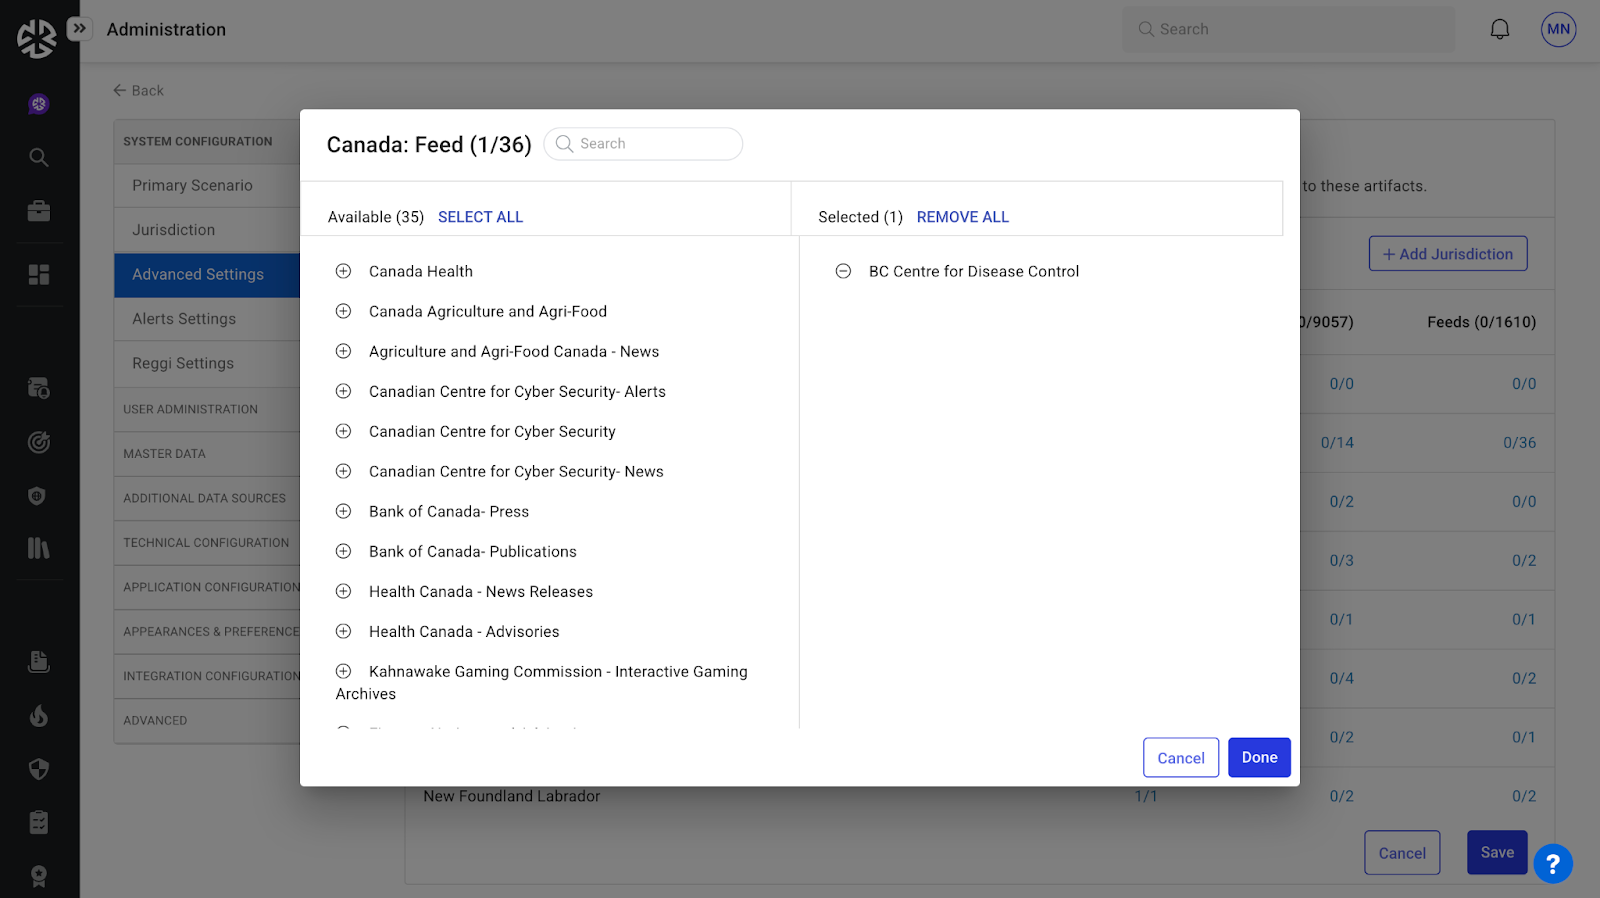Viewport: 1600px width, 898px height.
Task: Click REMOVE ALL in Selected panel
Action: pos(962,217)
